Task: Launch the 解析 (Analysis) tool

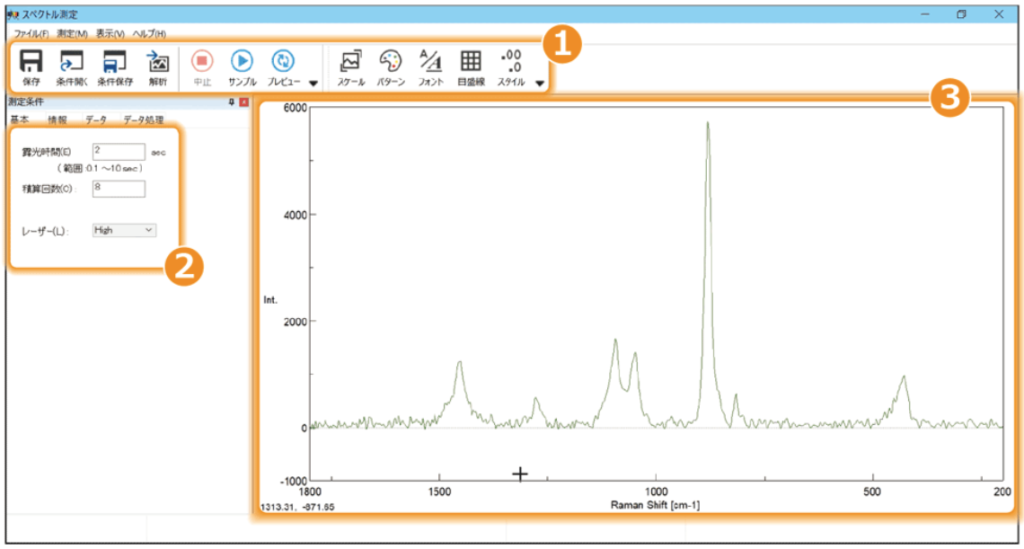Action: tap(158, 66)
